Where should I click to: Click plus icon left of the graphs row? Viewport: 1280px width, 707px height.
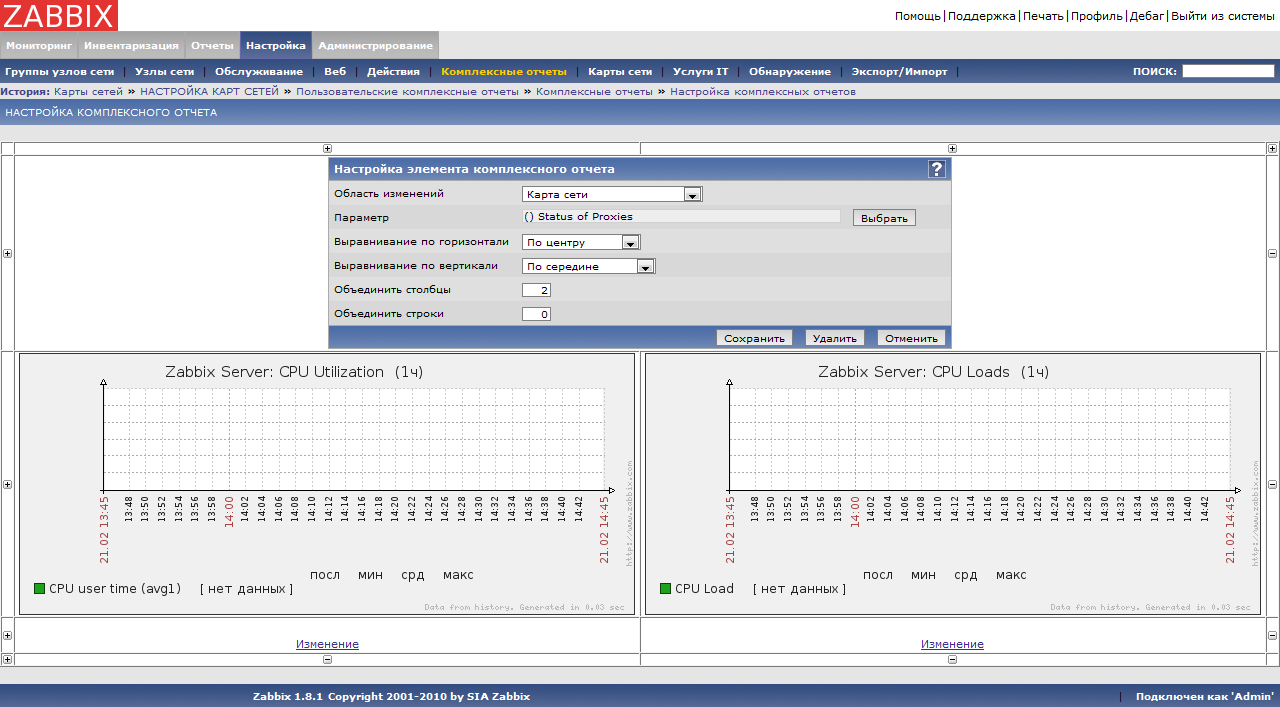[7, 484]
